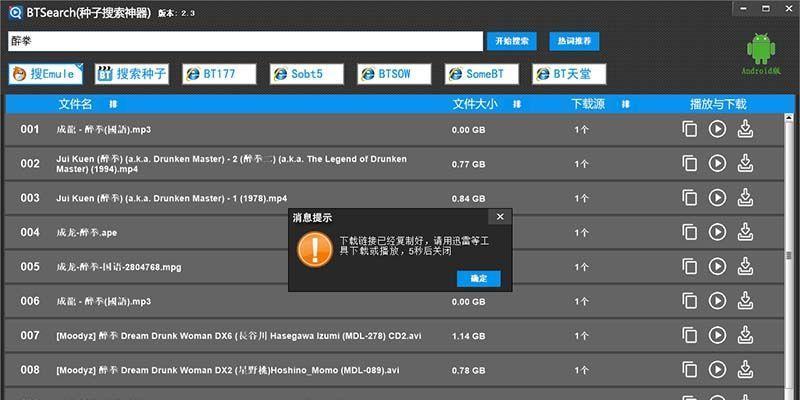This screenshot has height=400, width=800.
Task: Copy link for row 004 ape file
Action: [x=690, y=232]
